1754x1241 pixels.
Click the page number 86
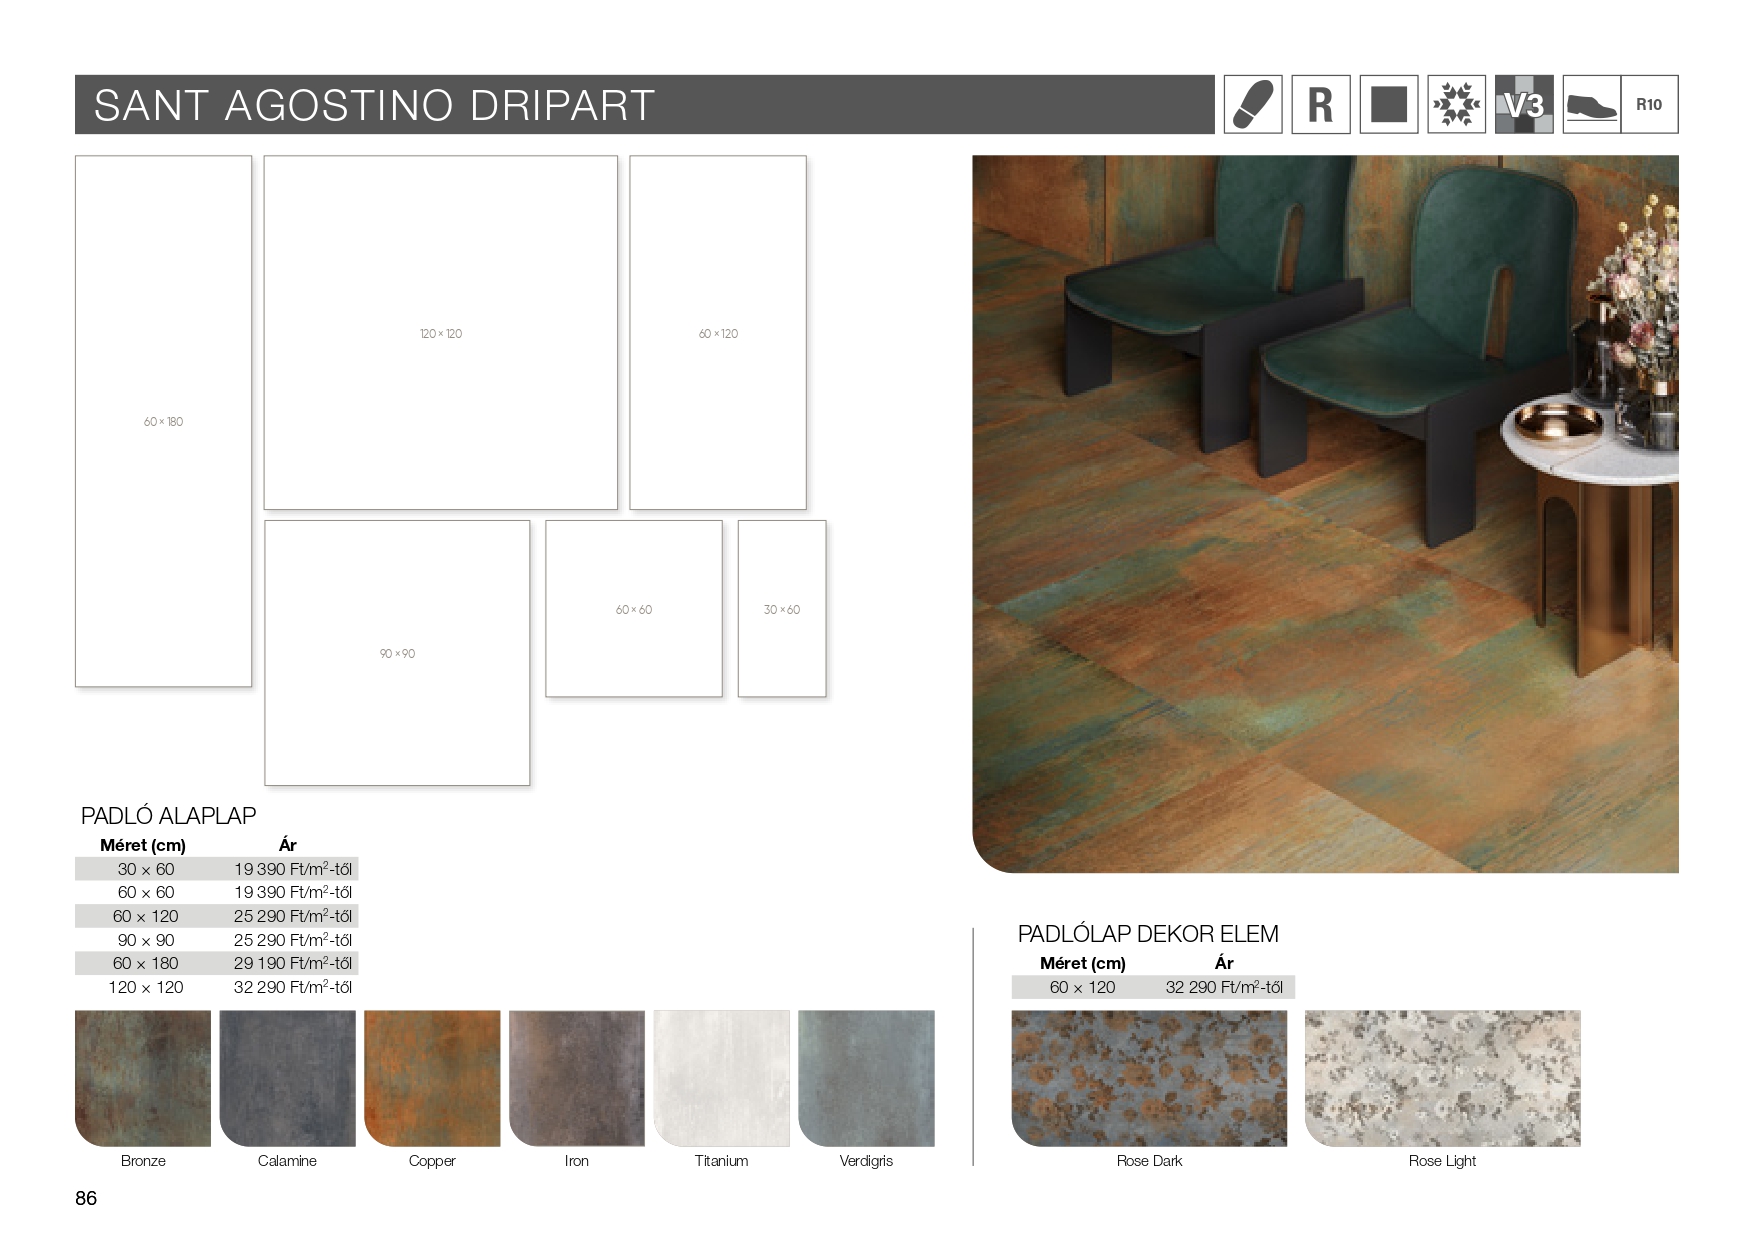86,1198
